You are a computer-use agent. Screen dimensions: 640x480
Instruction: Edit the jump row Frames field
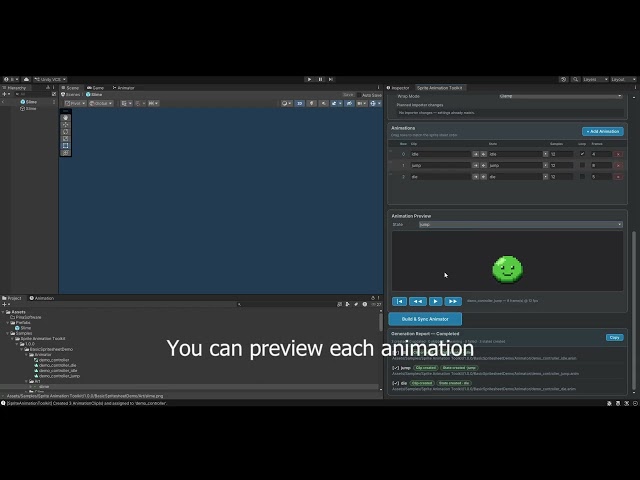601,165
